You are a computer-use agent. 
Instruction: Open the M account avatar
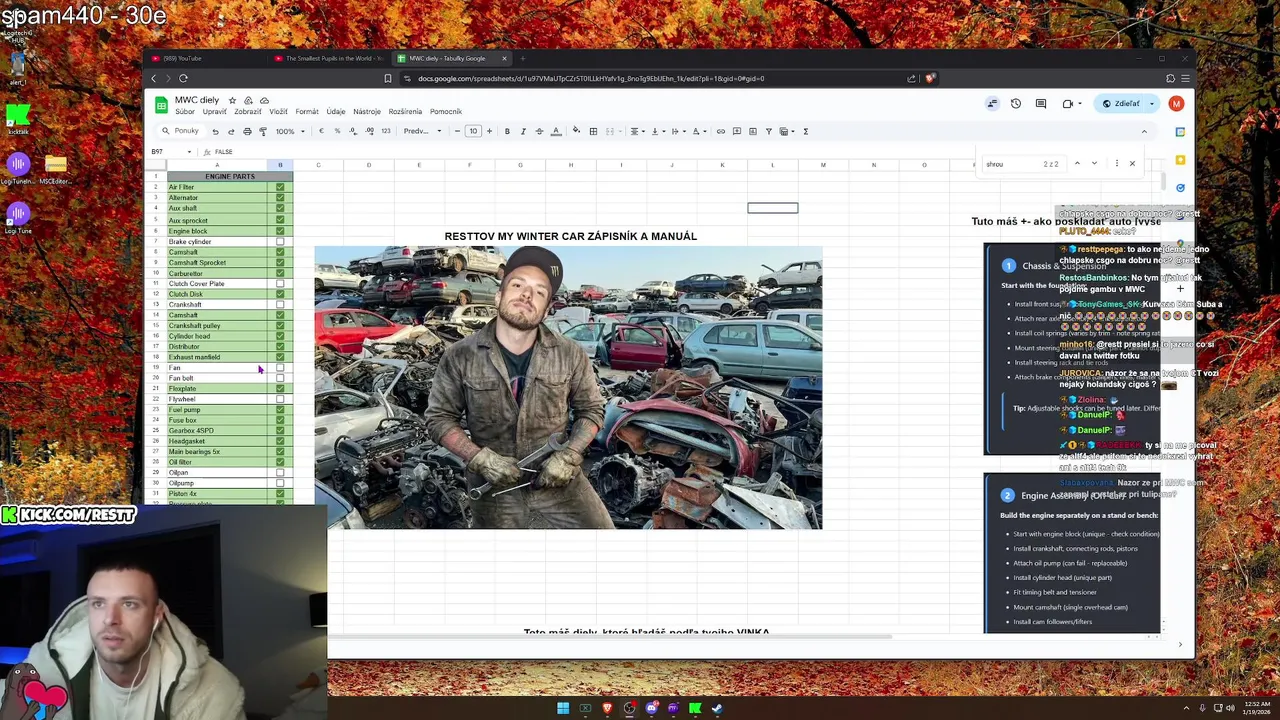1176,103
